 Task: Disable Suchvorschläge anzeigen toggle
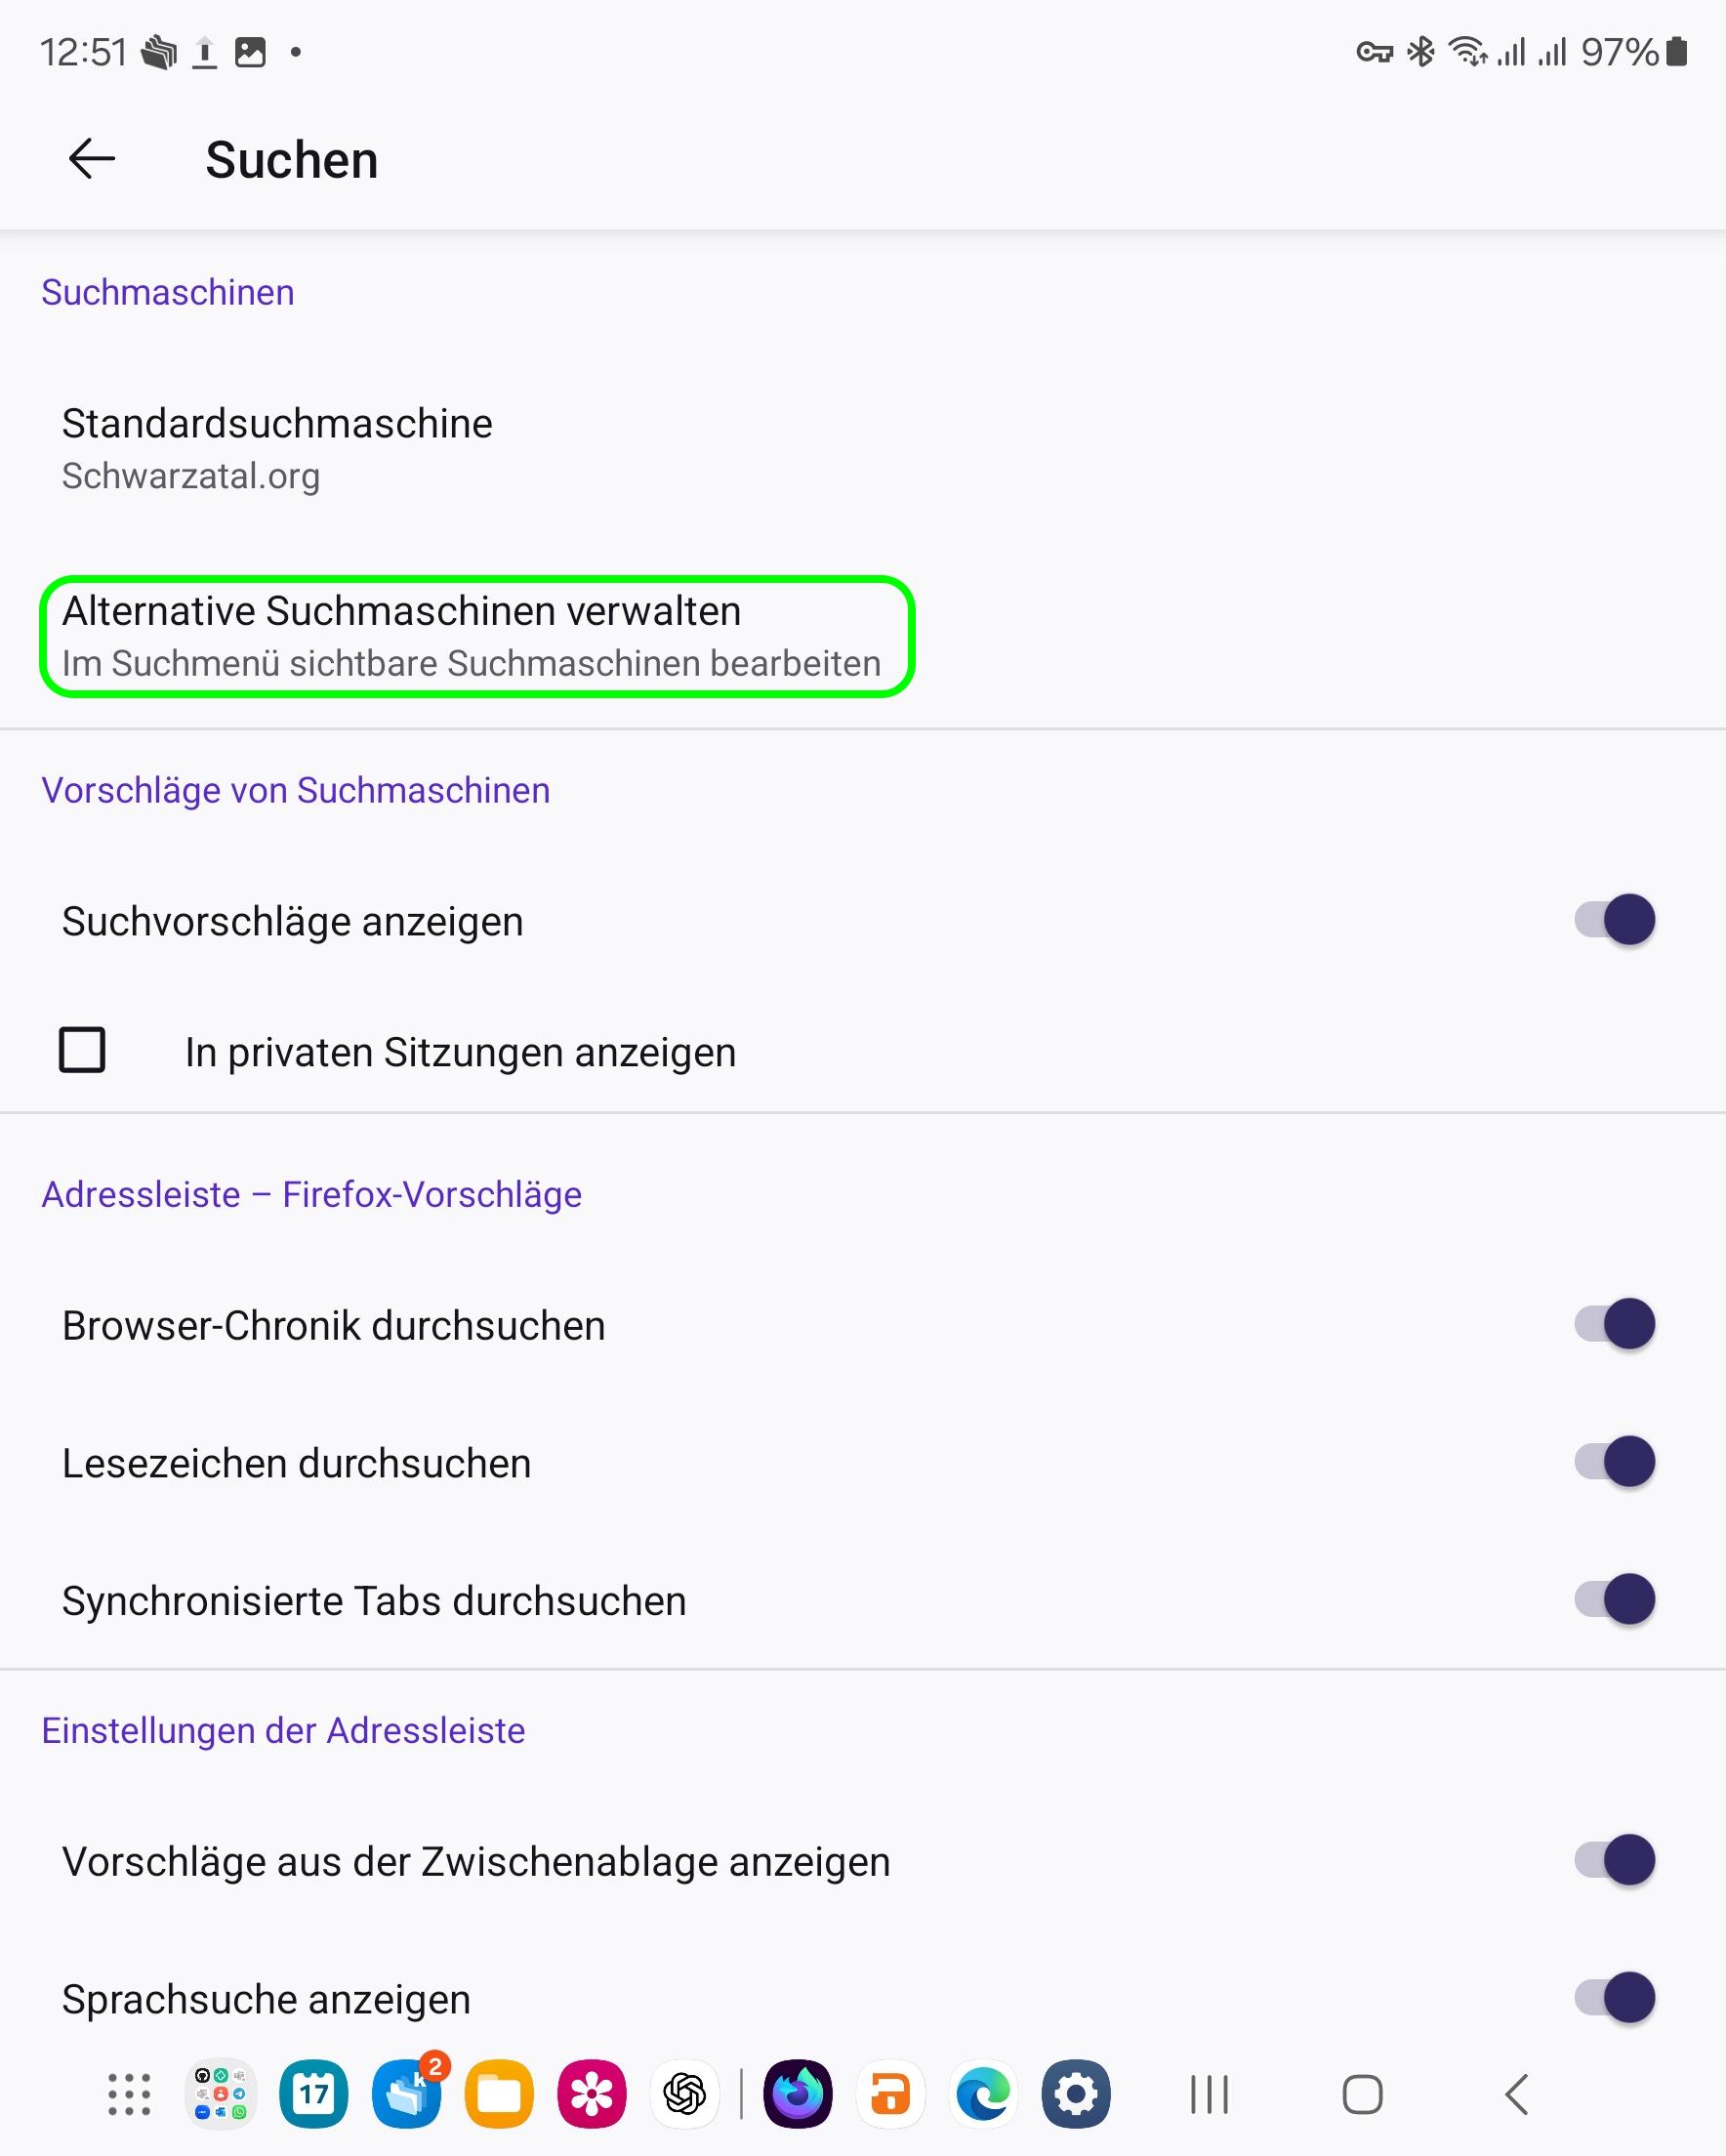(x=1614, y=920)
